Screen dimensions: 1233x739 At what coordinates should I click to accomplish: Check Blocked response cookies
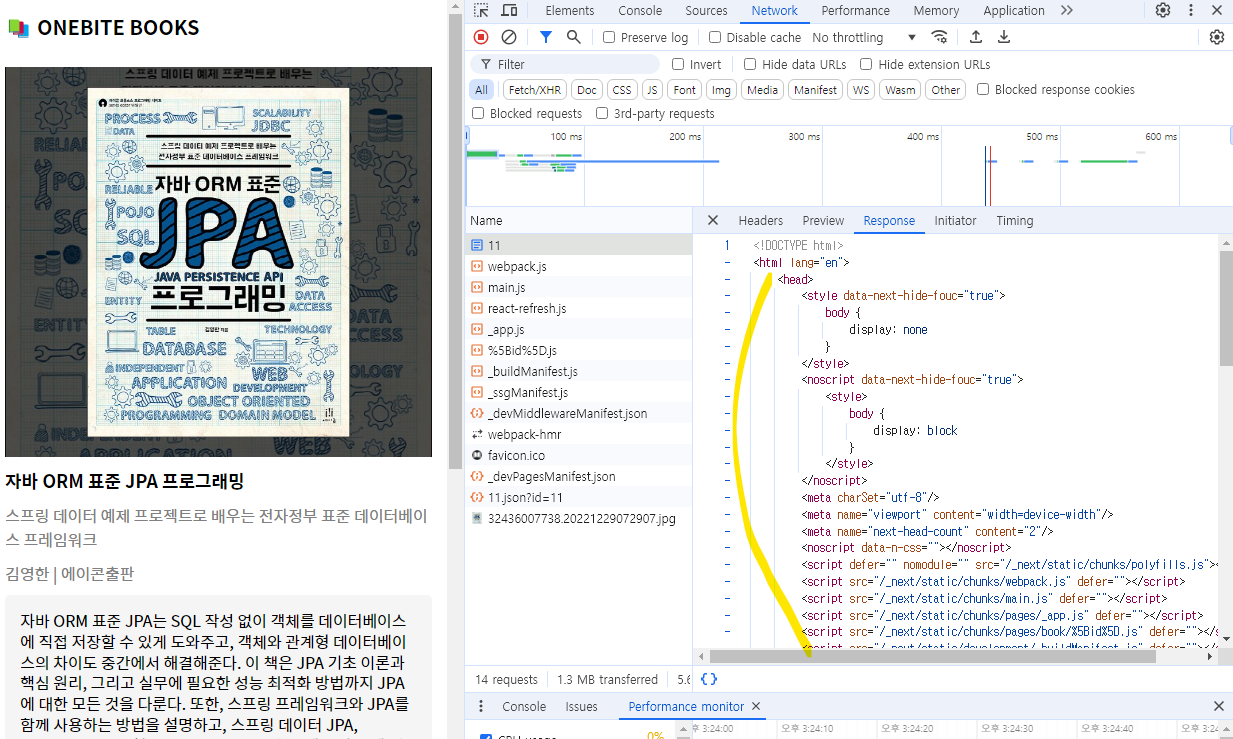click(x=983, y=89)
